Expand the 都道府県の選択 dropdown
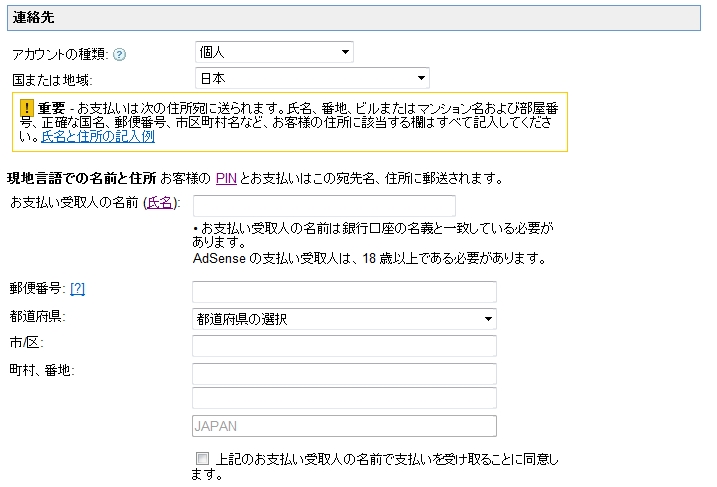This screenshot has width=717, height=487. pos(344,319)
